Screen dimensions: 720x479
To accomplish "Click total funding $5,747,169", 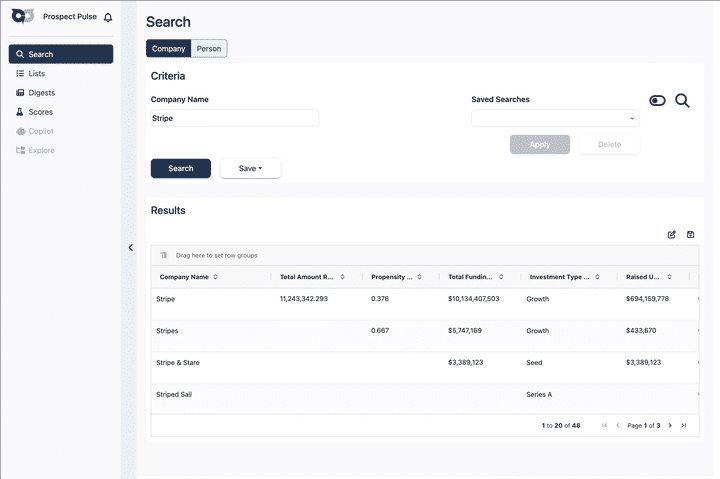I will point(465,331).
